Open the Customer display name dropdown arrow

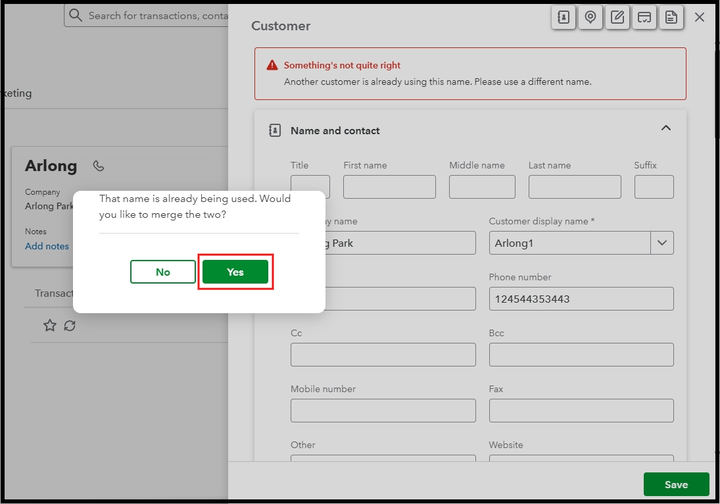[662, 243]
